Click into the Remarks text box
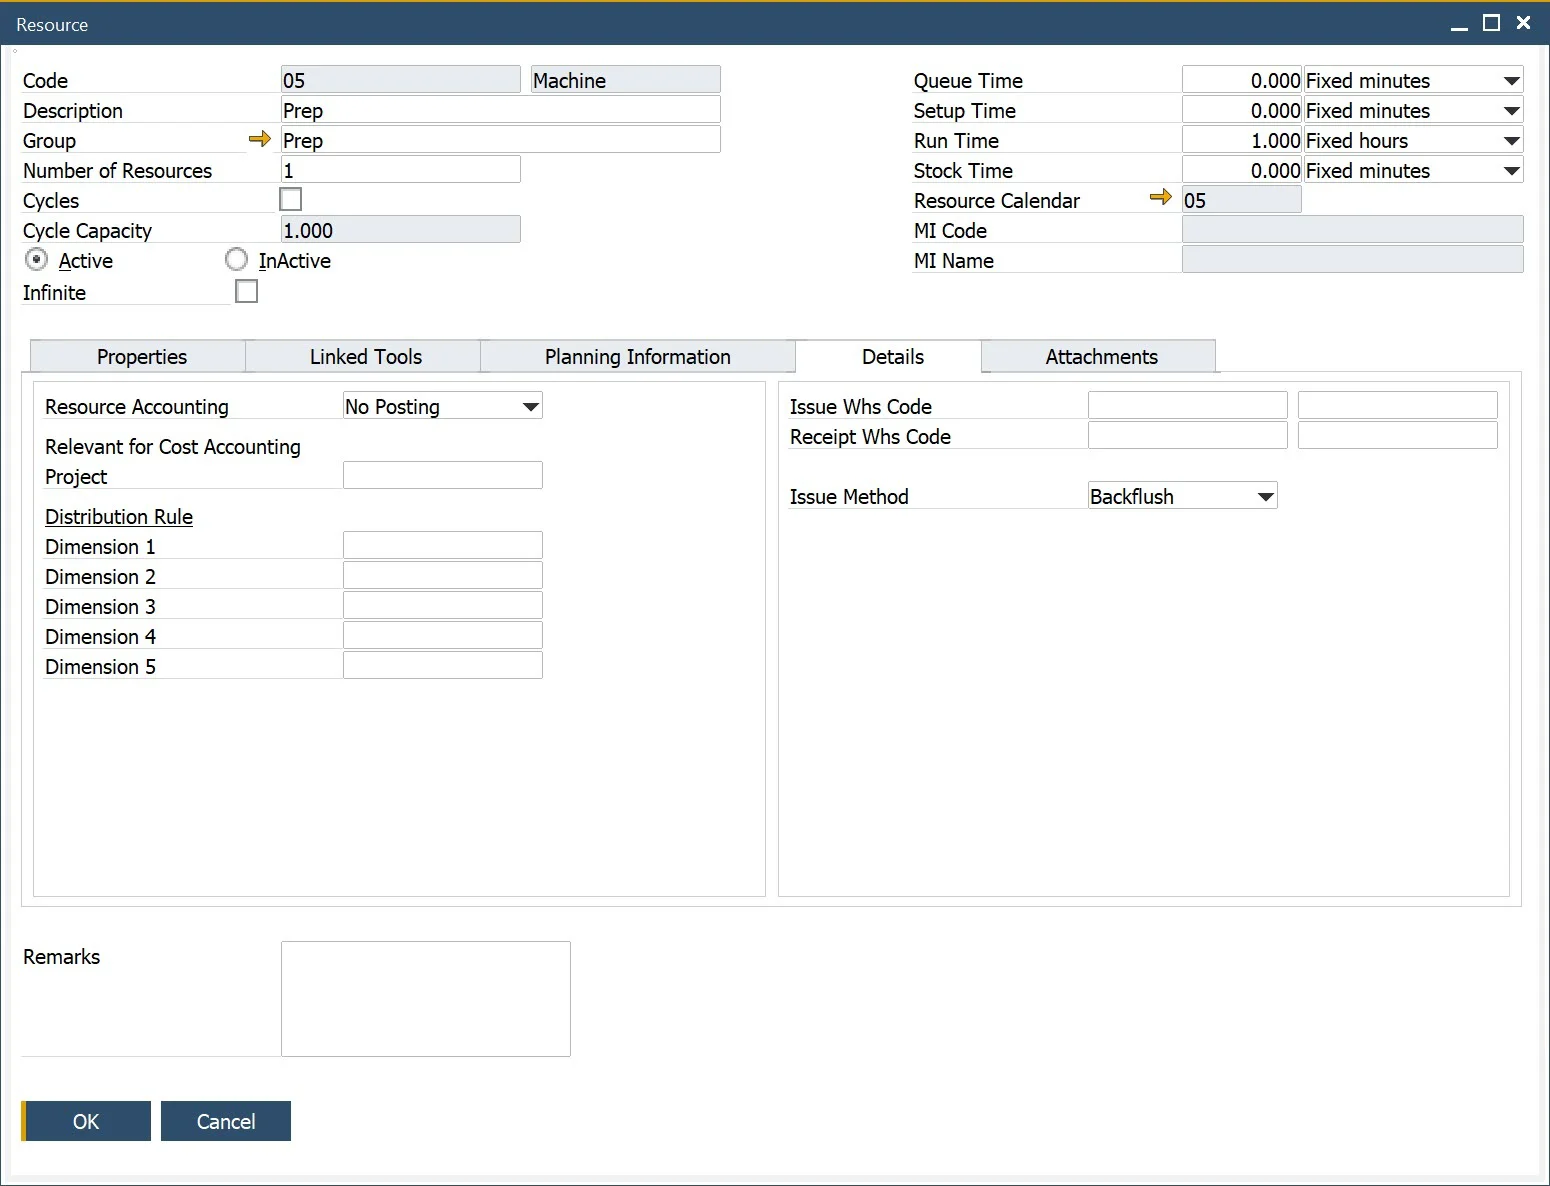 tap(425, 998)
